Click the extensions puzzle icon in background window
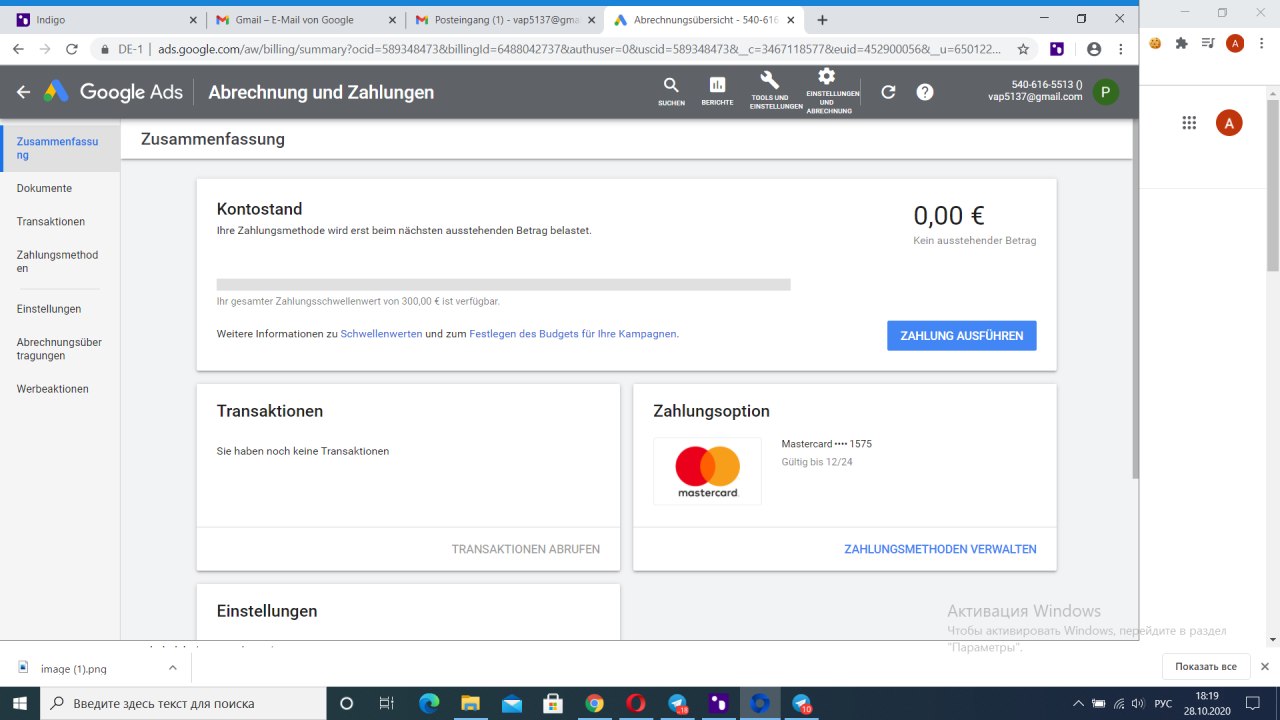This screenshot has width=1280, height=720. (x=1182, y=43)
